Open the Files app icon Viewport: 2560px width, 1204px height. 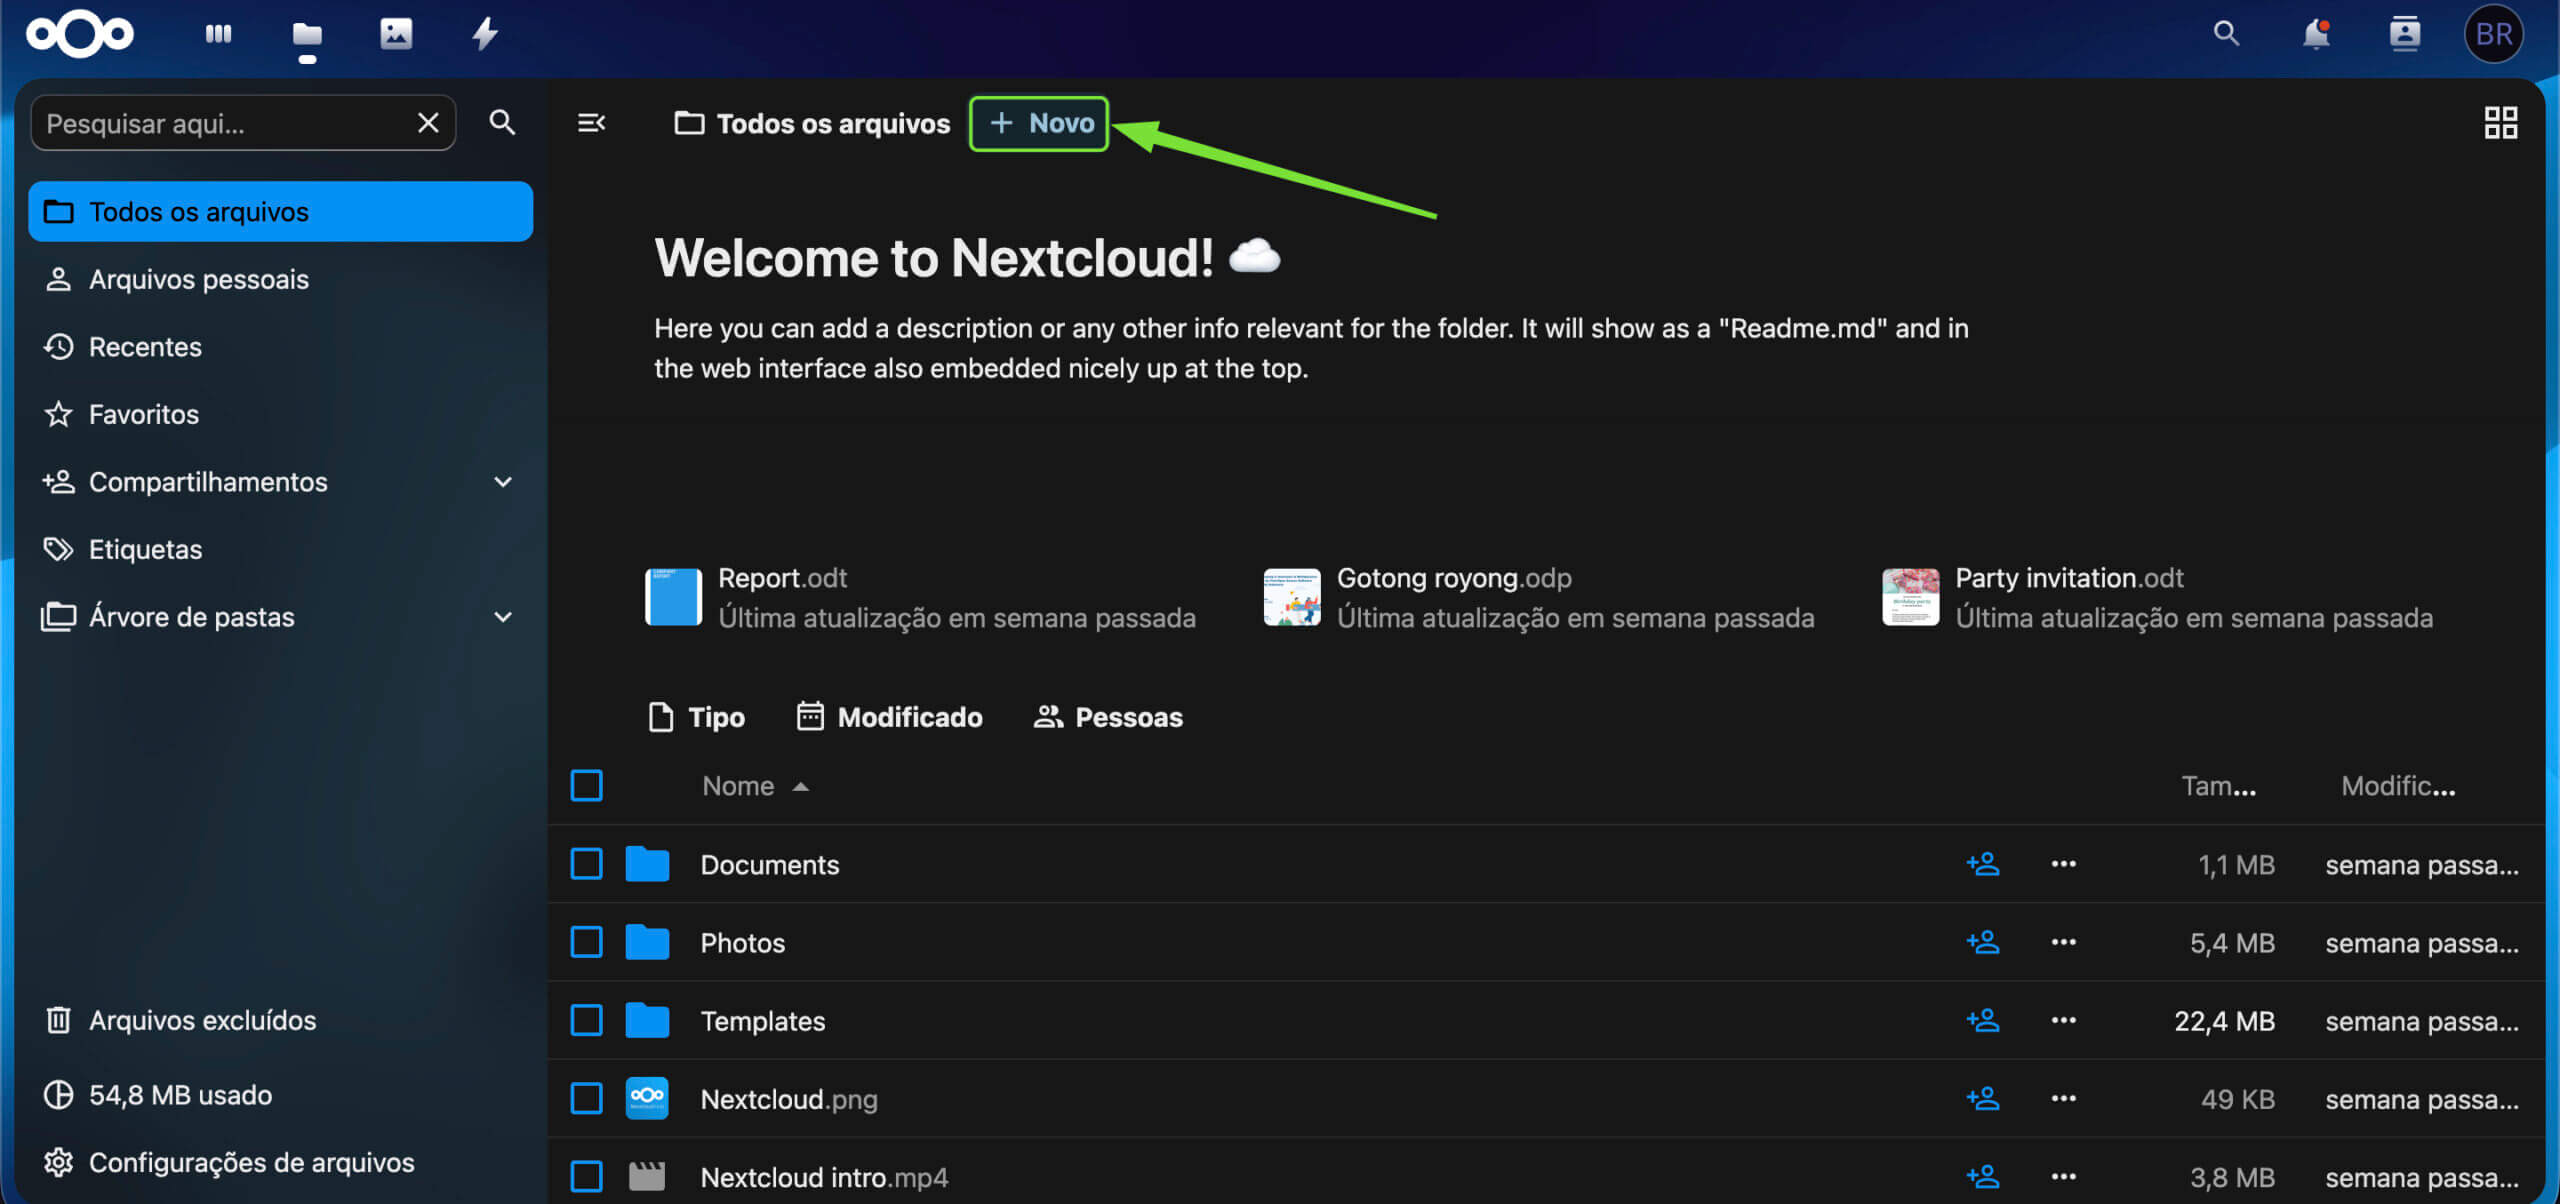click(x=307, y=34)
